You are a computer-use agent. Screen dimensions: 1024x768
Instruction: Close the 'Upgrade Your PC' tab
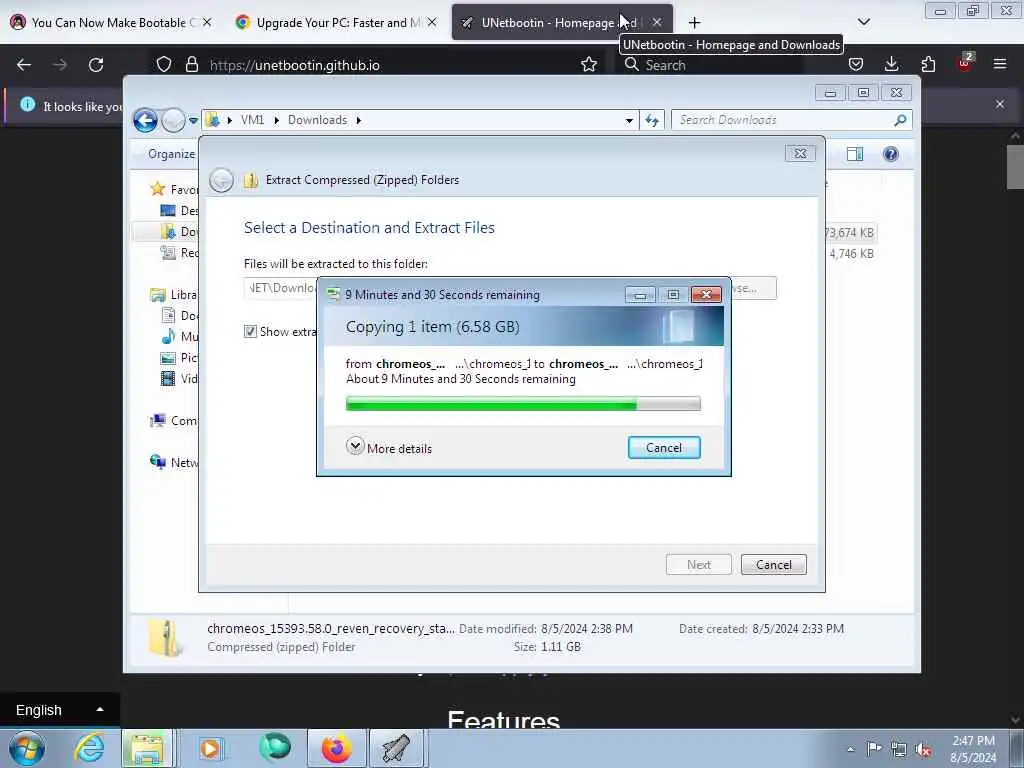click(432, 23)
